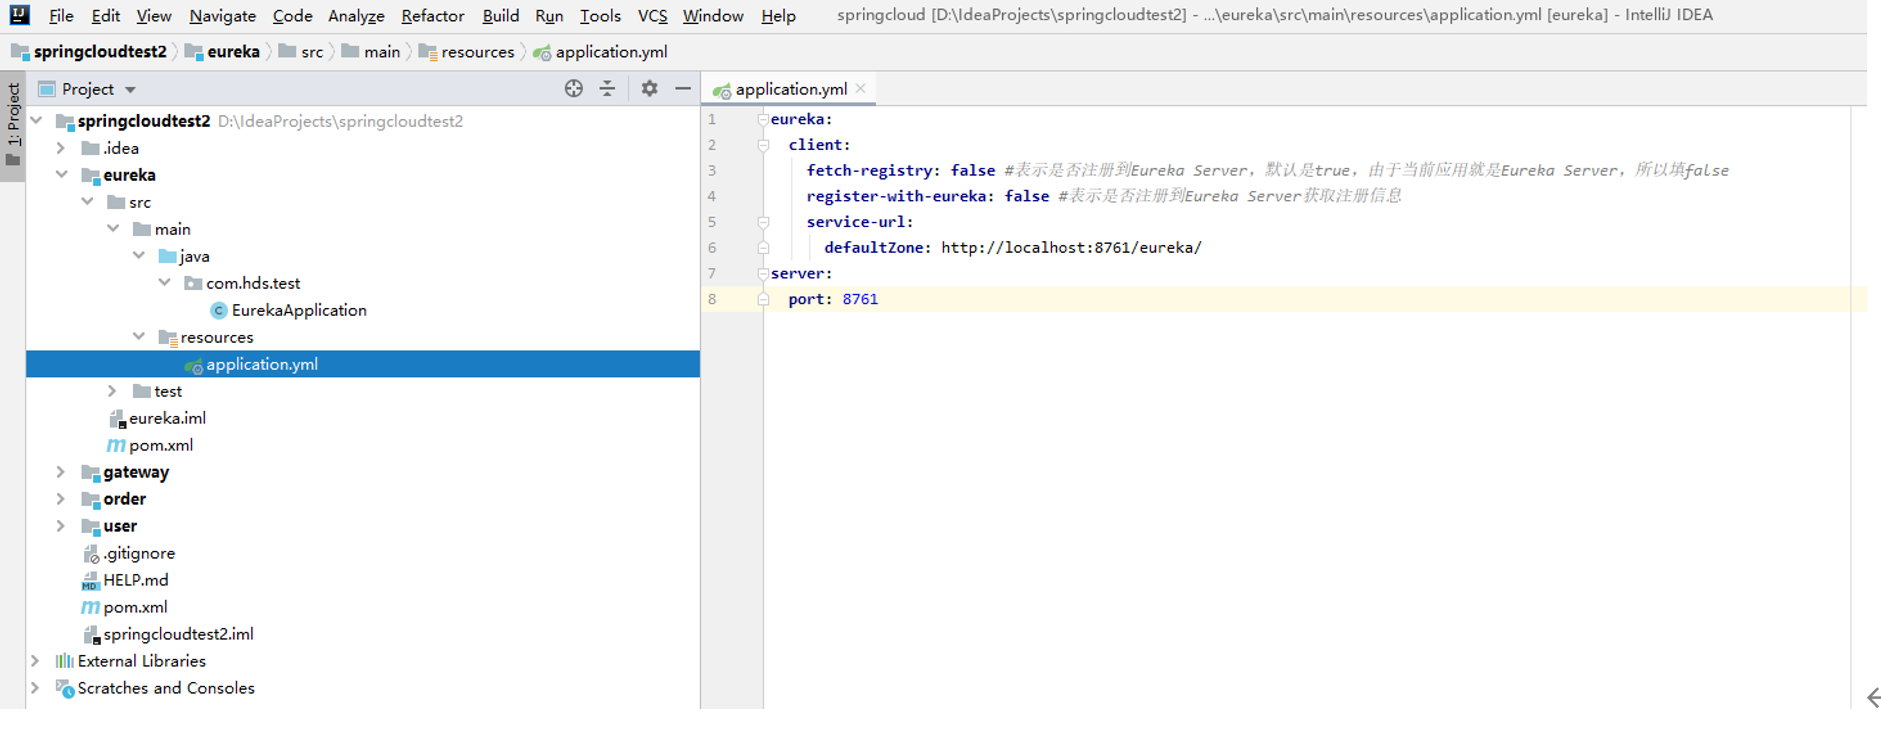Select the HELP.md file
This screenshot has width=1881, height=745.
[125, 580]
